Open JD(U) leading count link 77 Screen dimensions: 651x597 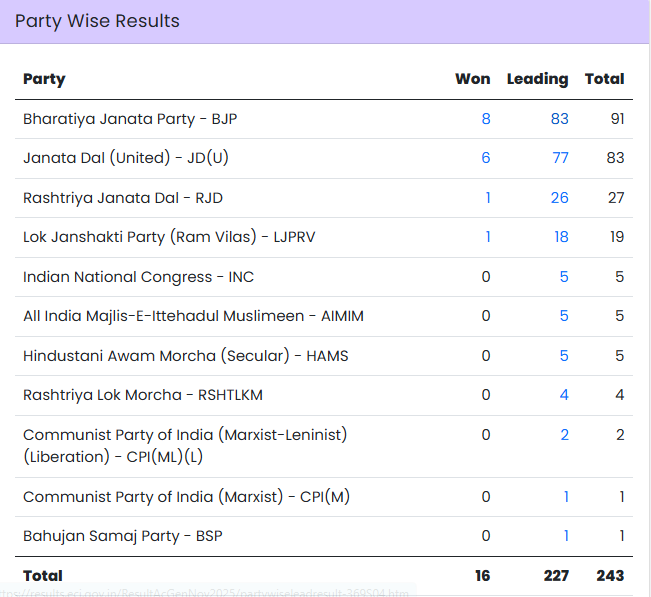560,158
